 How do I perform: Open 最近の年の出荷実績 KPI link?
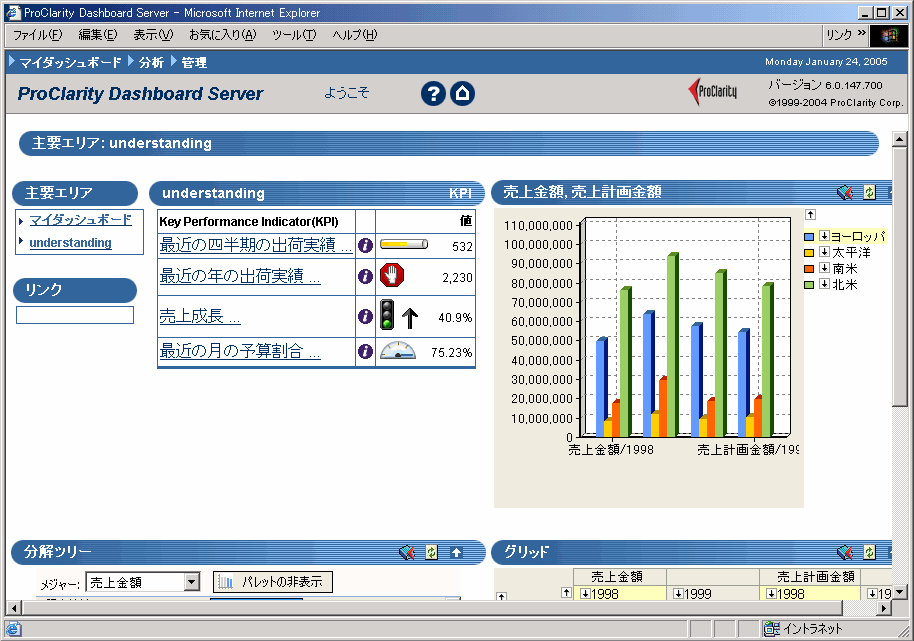[240, 276]
